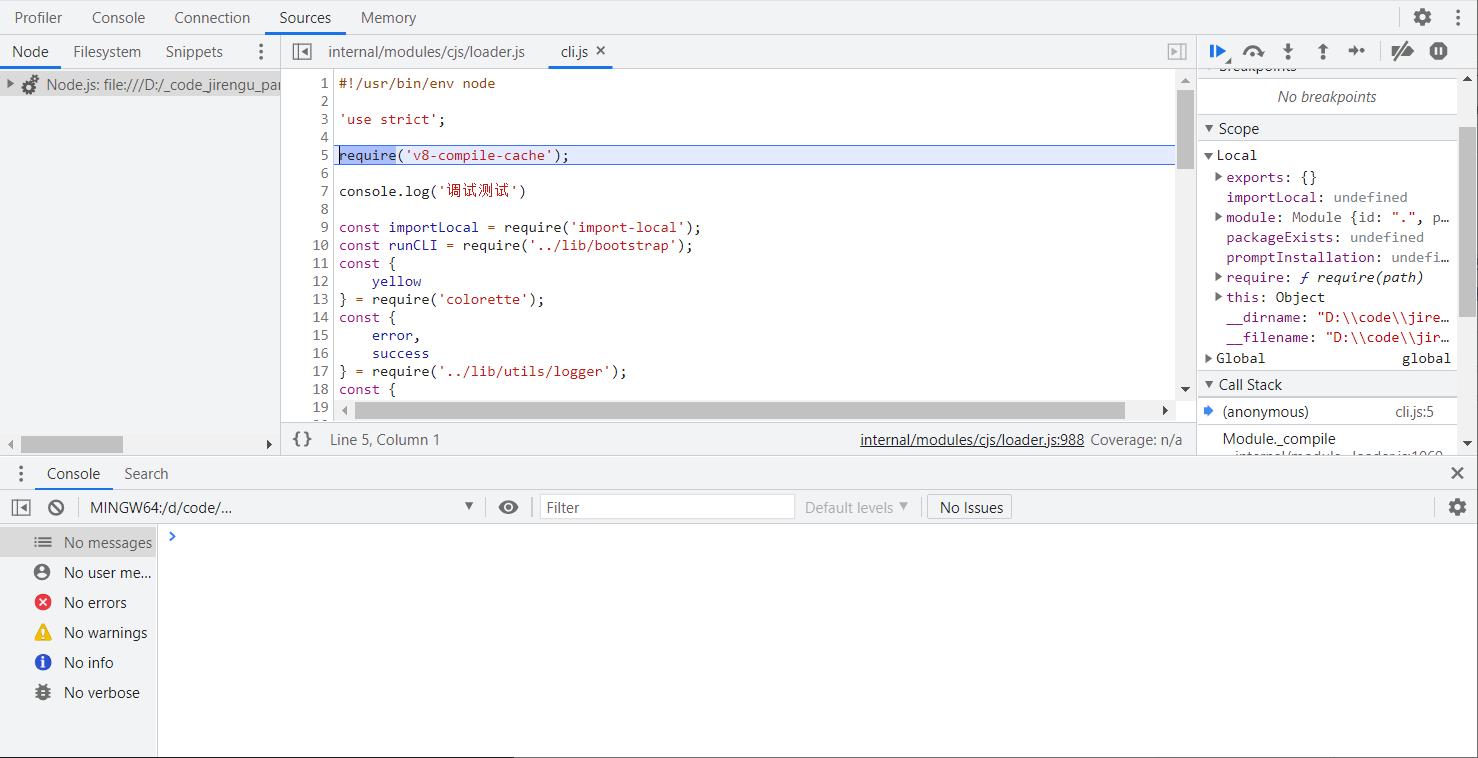Open Default levels dropdown
Viewport: 1478px width, 758px height.
[x=856, y=507]
